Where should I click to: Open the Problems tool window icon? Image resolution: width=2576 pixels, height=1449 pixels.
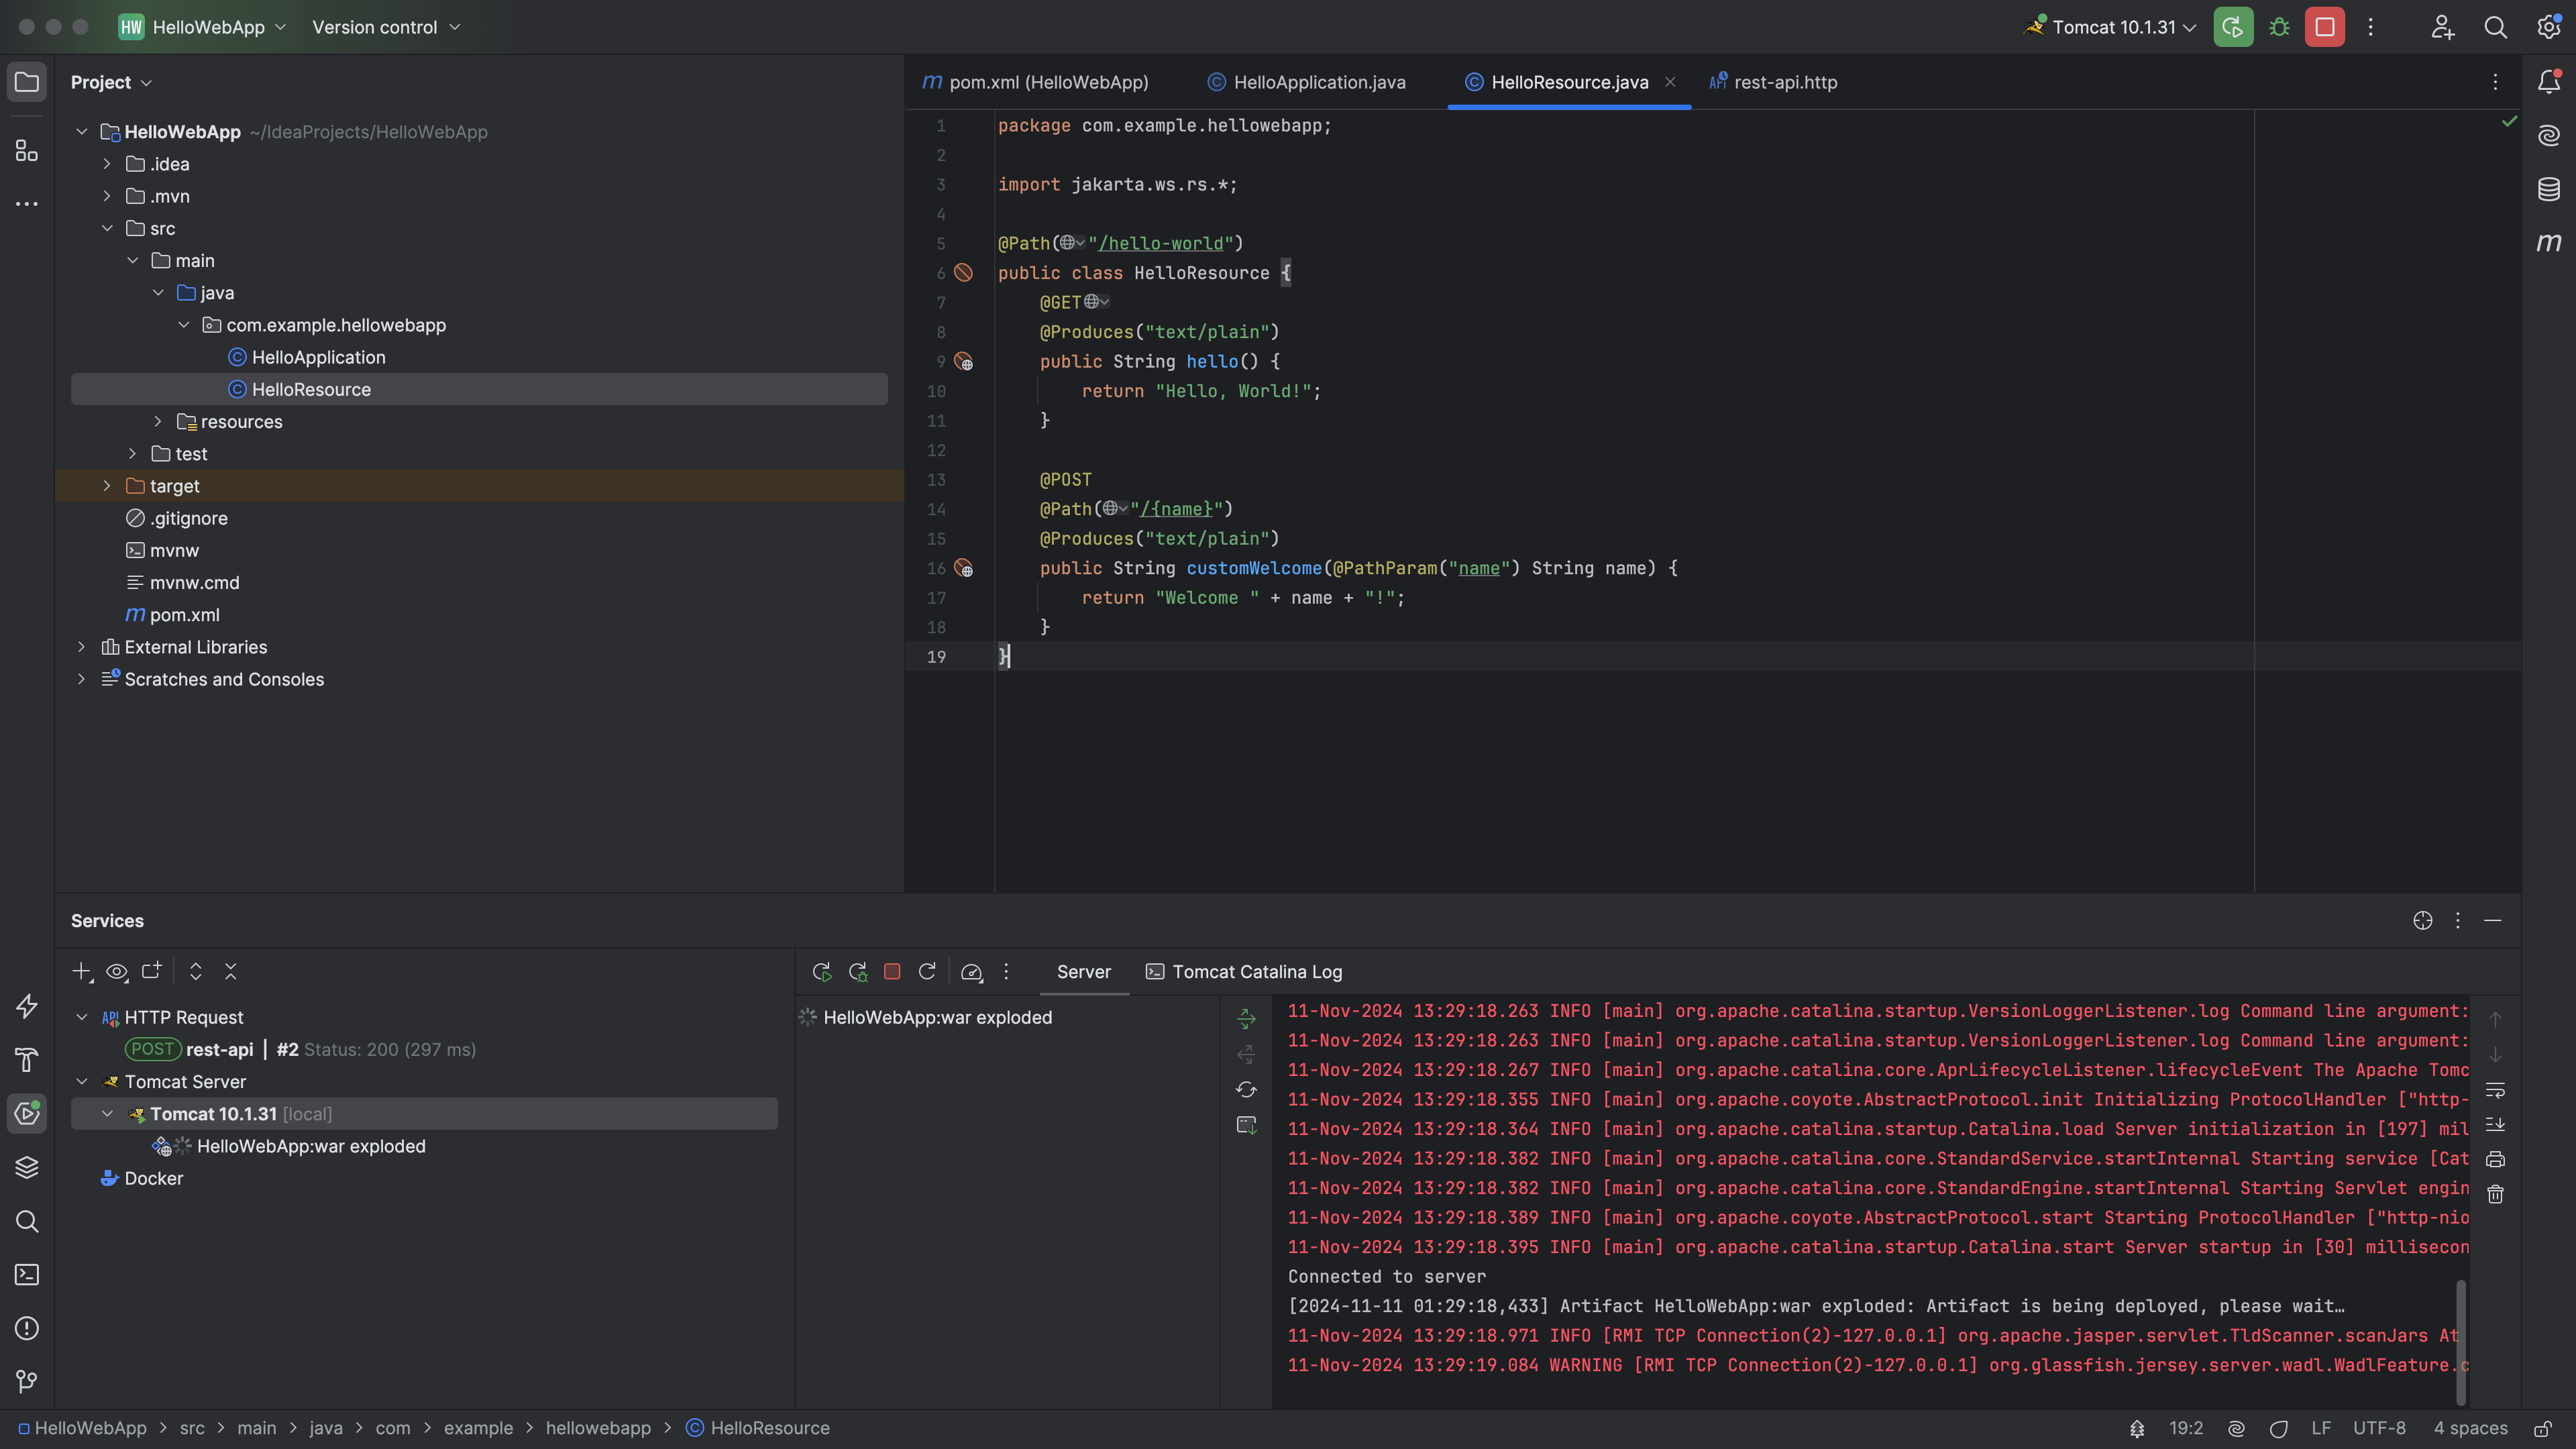pyautogui.click(x=26, y=1329)
